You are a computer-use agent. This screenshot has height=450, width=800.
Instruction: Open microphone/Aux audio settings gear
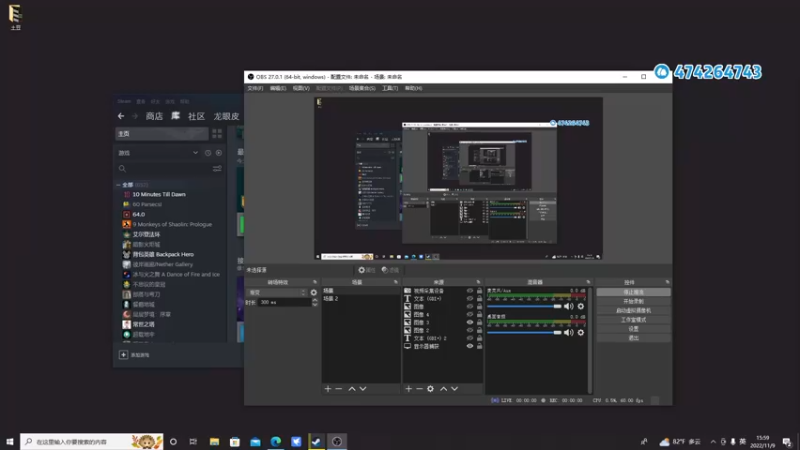click(x=581, y=307)
